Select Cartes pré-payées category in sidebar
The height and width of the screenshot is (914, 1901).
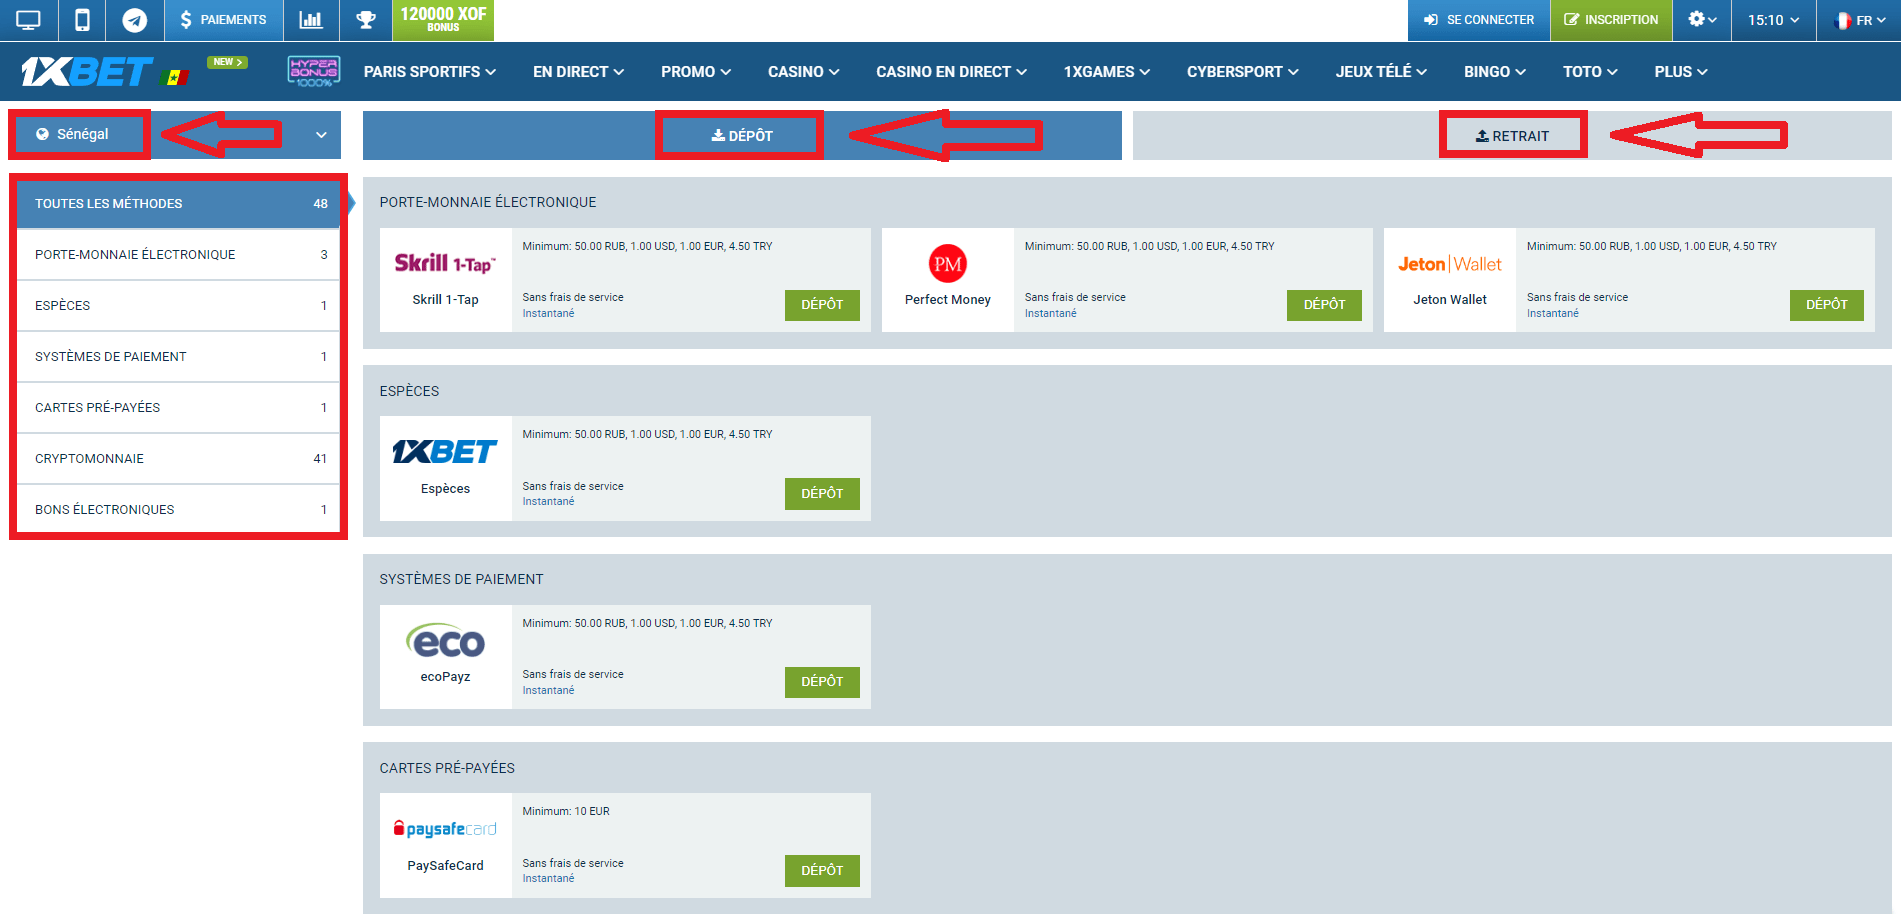click(x=179, y=408)
